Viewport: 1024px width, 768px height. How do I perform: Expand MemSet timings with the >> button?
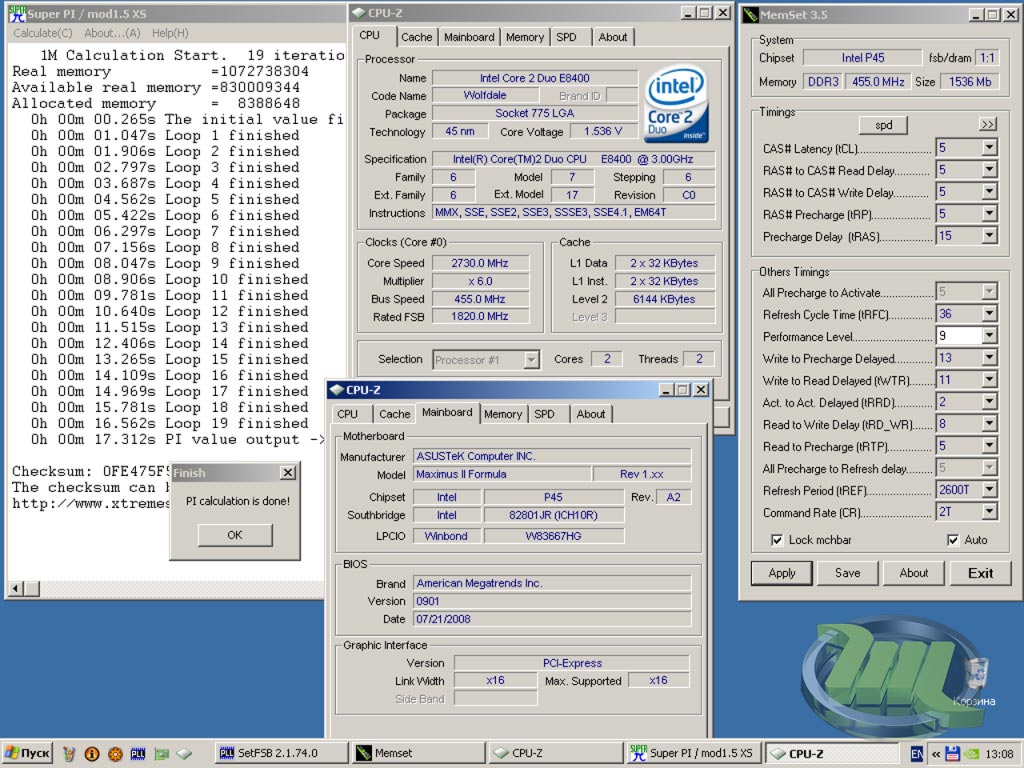[x=987, y=124]
